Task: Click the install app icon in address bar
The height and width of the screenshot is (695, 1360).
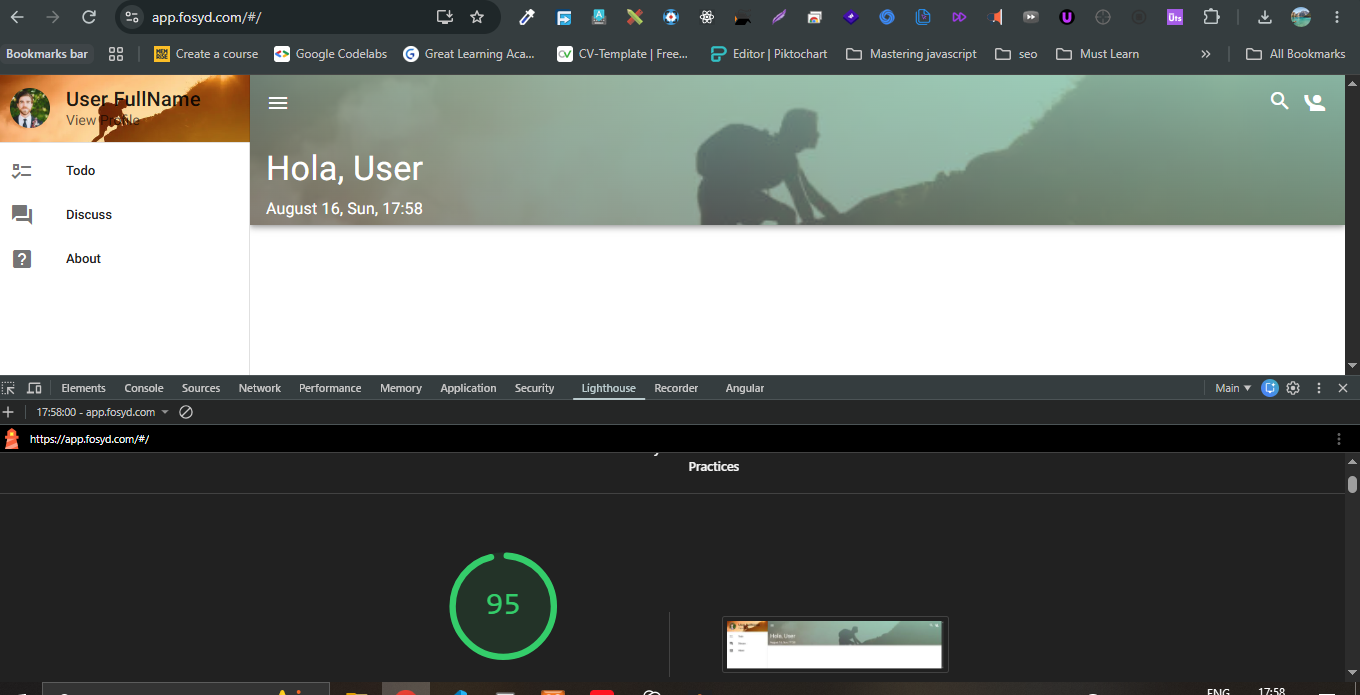Action: 445,17
